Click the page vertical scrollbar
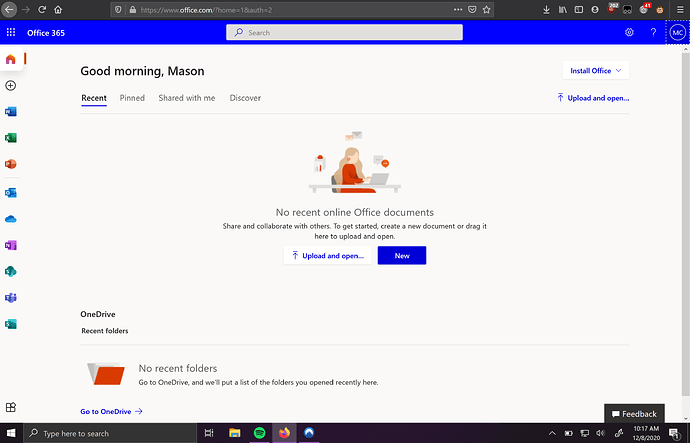Screen dimensions: 690x443 686,224
